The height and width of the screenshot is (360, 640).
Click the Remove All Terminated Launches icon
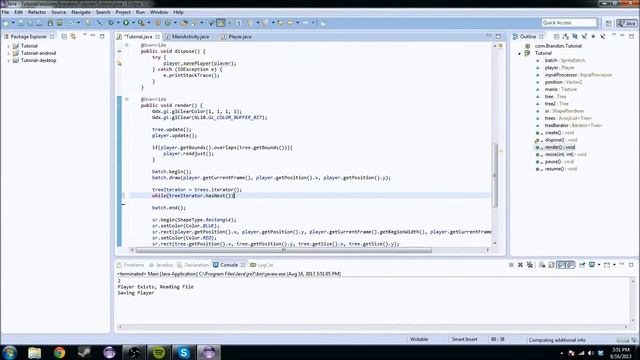530,265
